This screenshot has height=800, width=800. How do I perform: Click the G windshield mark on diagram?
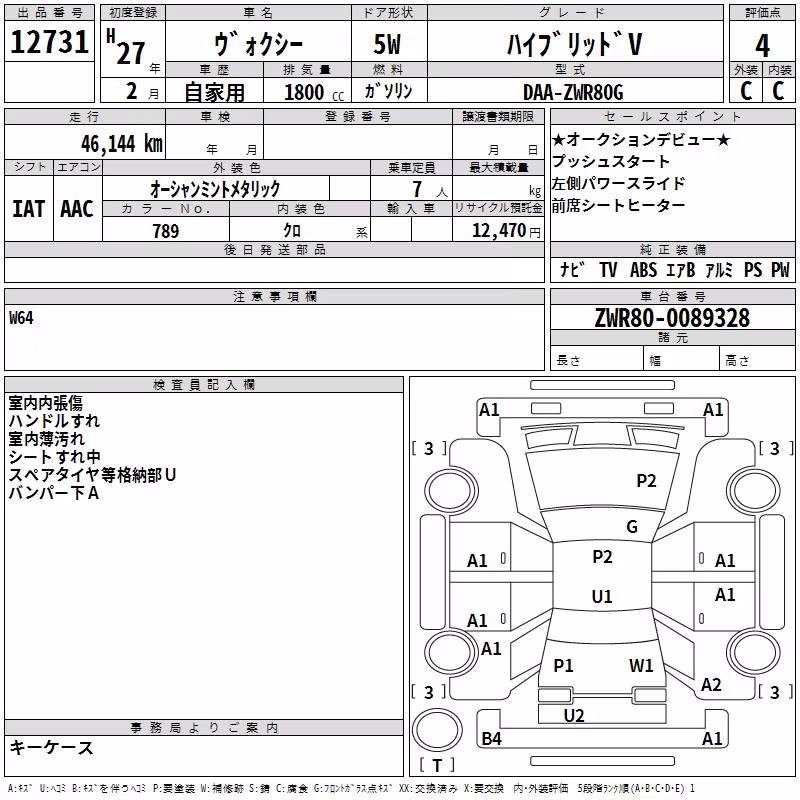(632, 527)
